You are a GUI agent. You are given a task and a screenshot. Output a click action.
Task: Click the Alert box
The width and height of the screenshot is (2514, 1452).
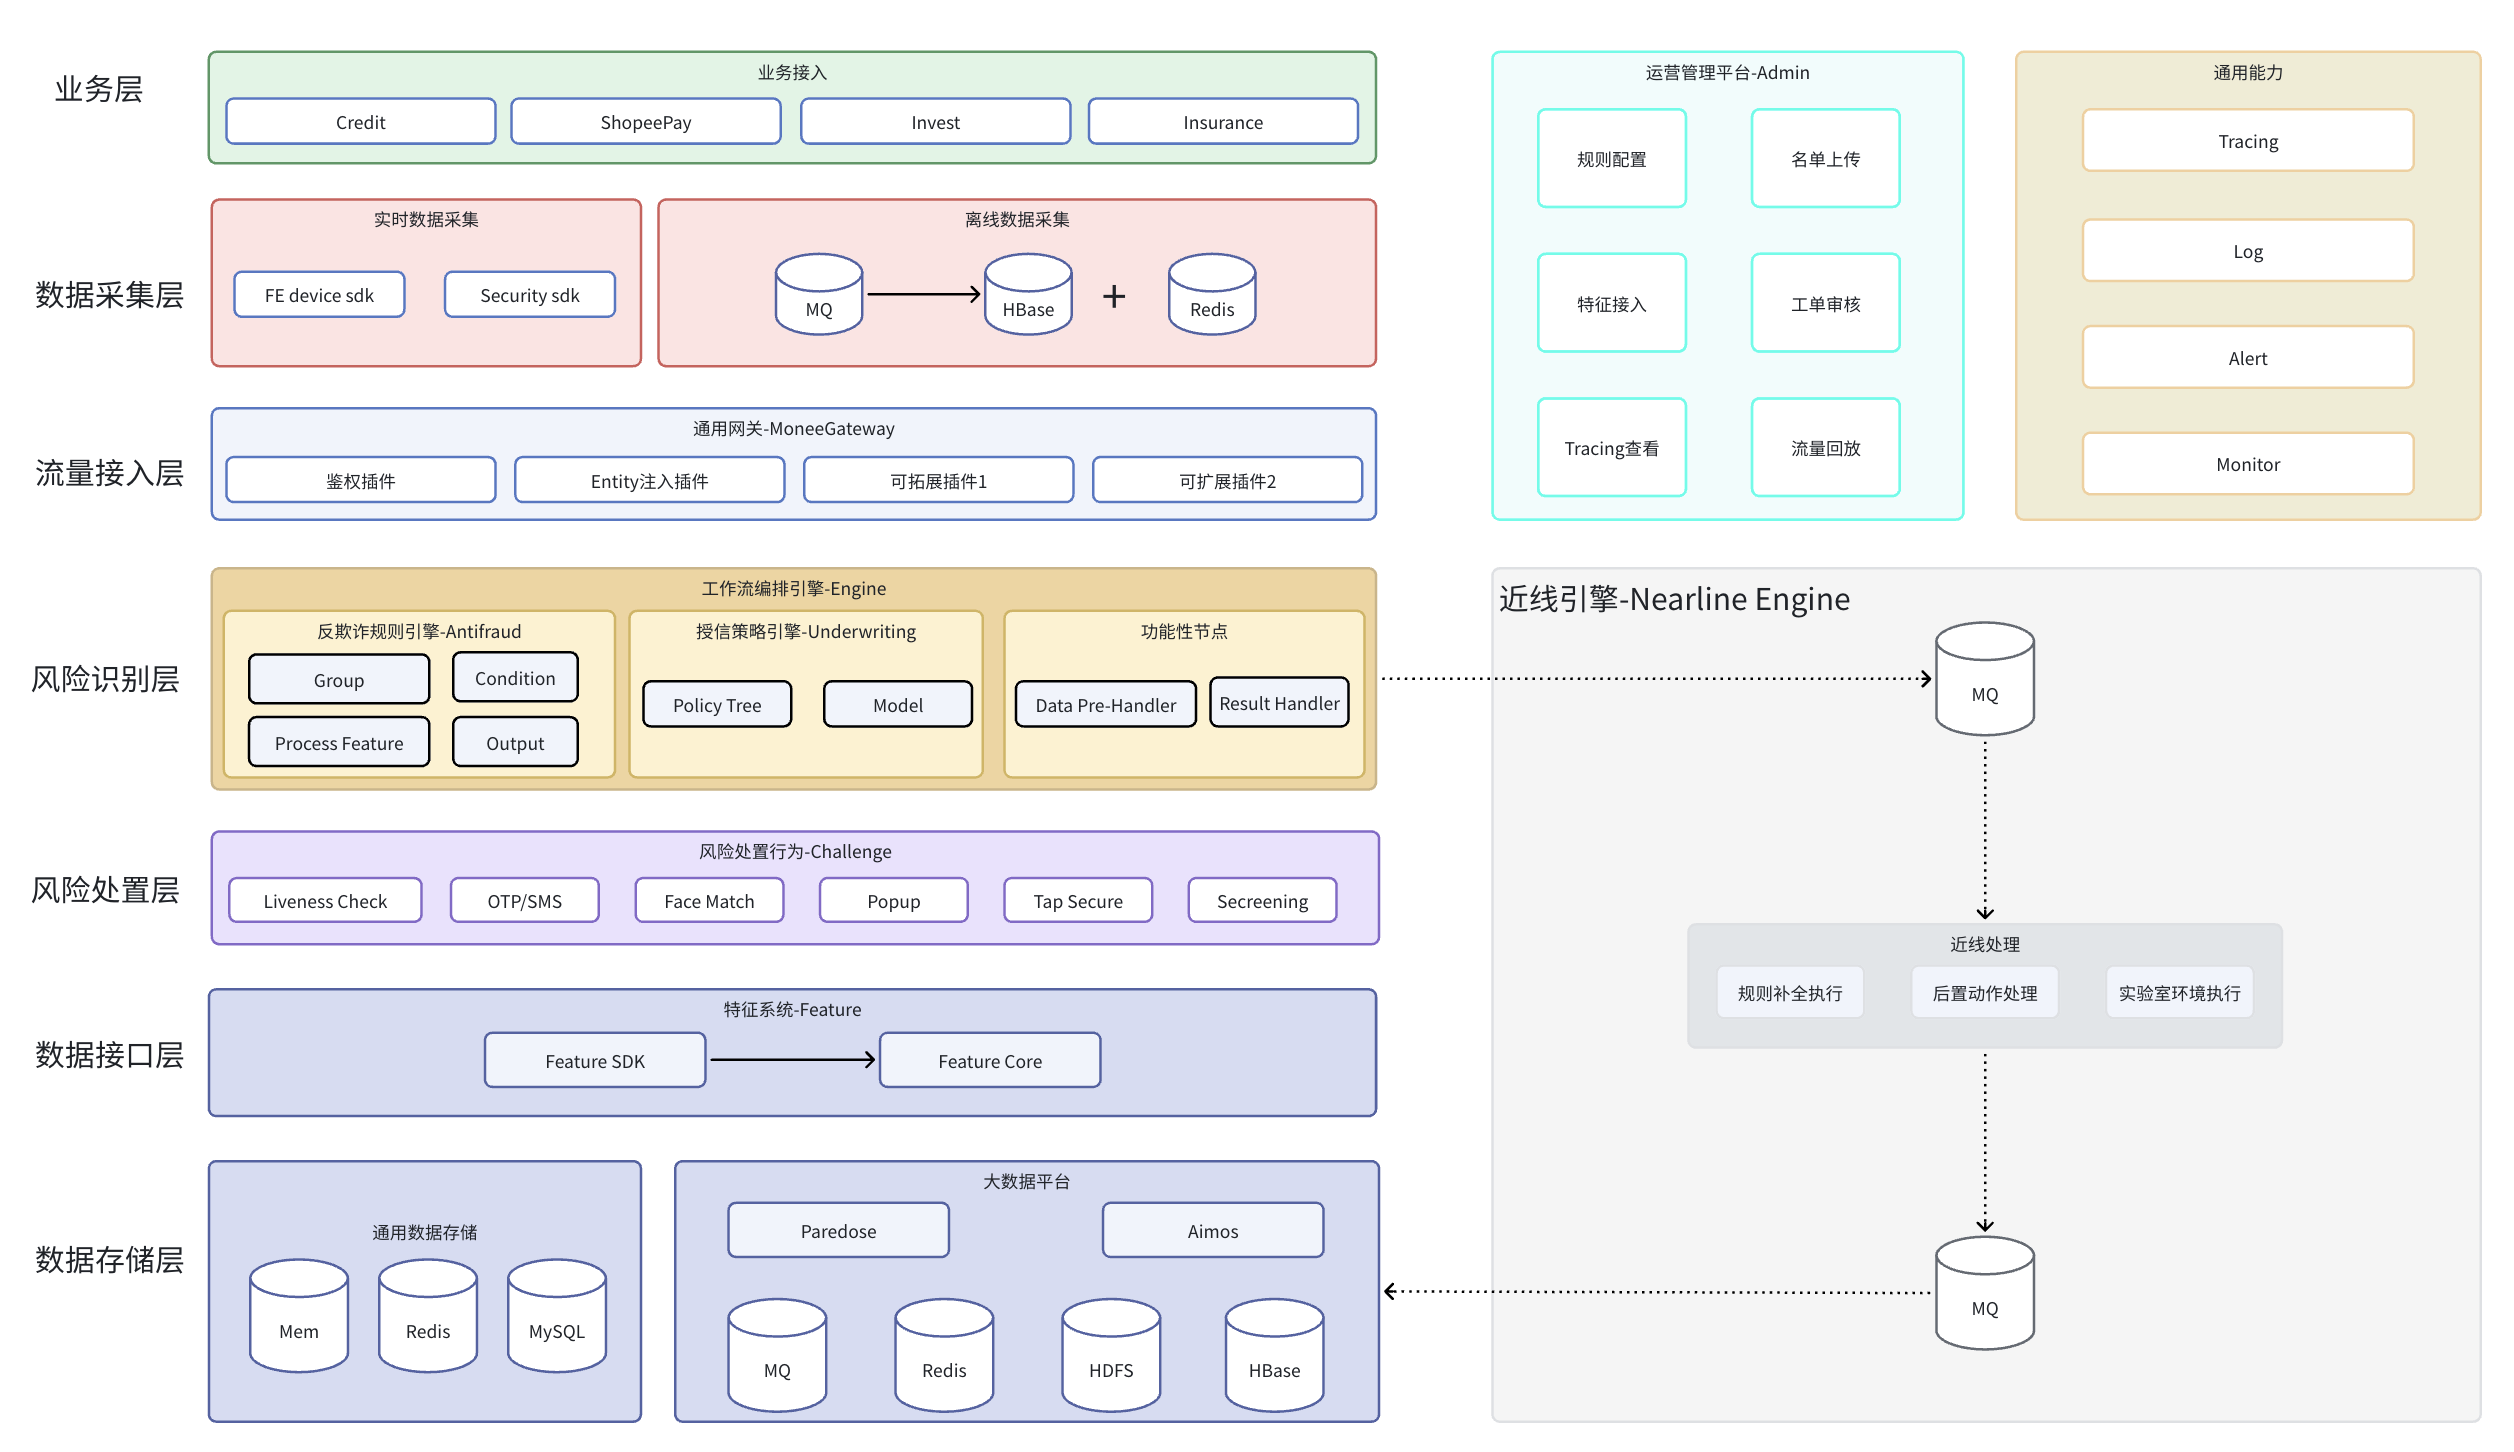[x=2248, y=357]
